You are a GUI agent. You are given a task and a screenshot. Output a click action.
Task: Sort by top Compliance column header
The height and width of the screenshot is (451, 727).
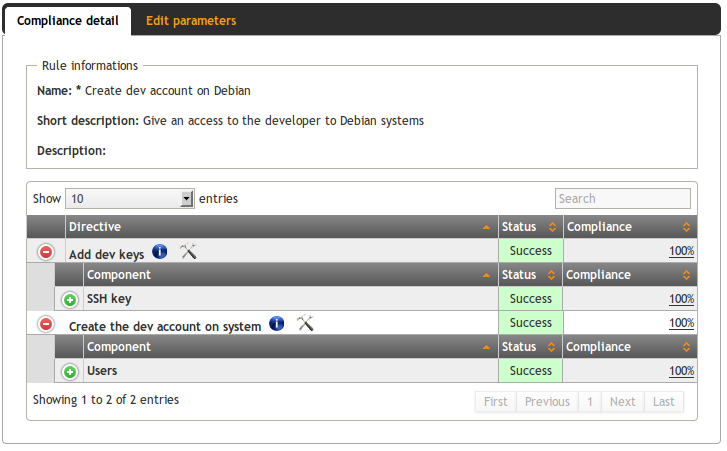(x=629, y=227)
